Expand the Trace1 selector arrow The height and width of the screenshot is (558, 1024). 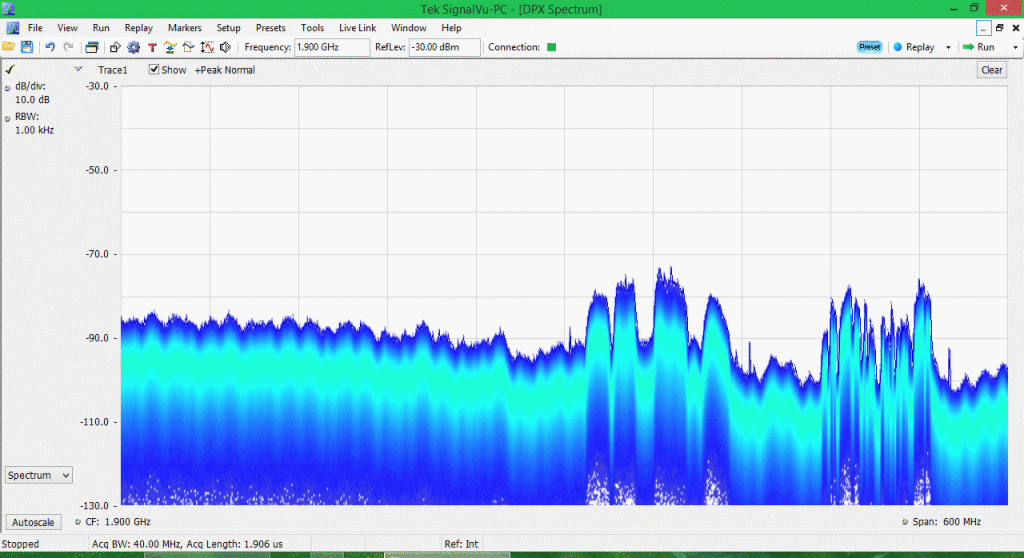(78, 69)
